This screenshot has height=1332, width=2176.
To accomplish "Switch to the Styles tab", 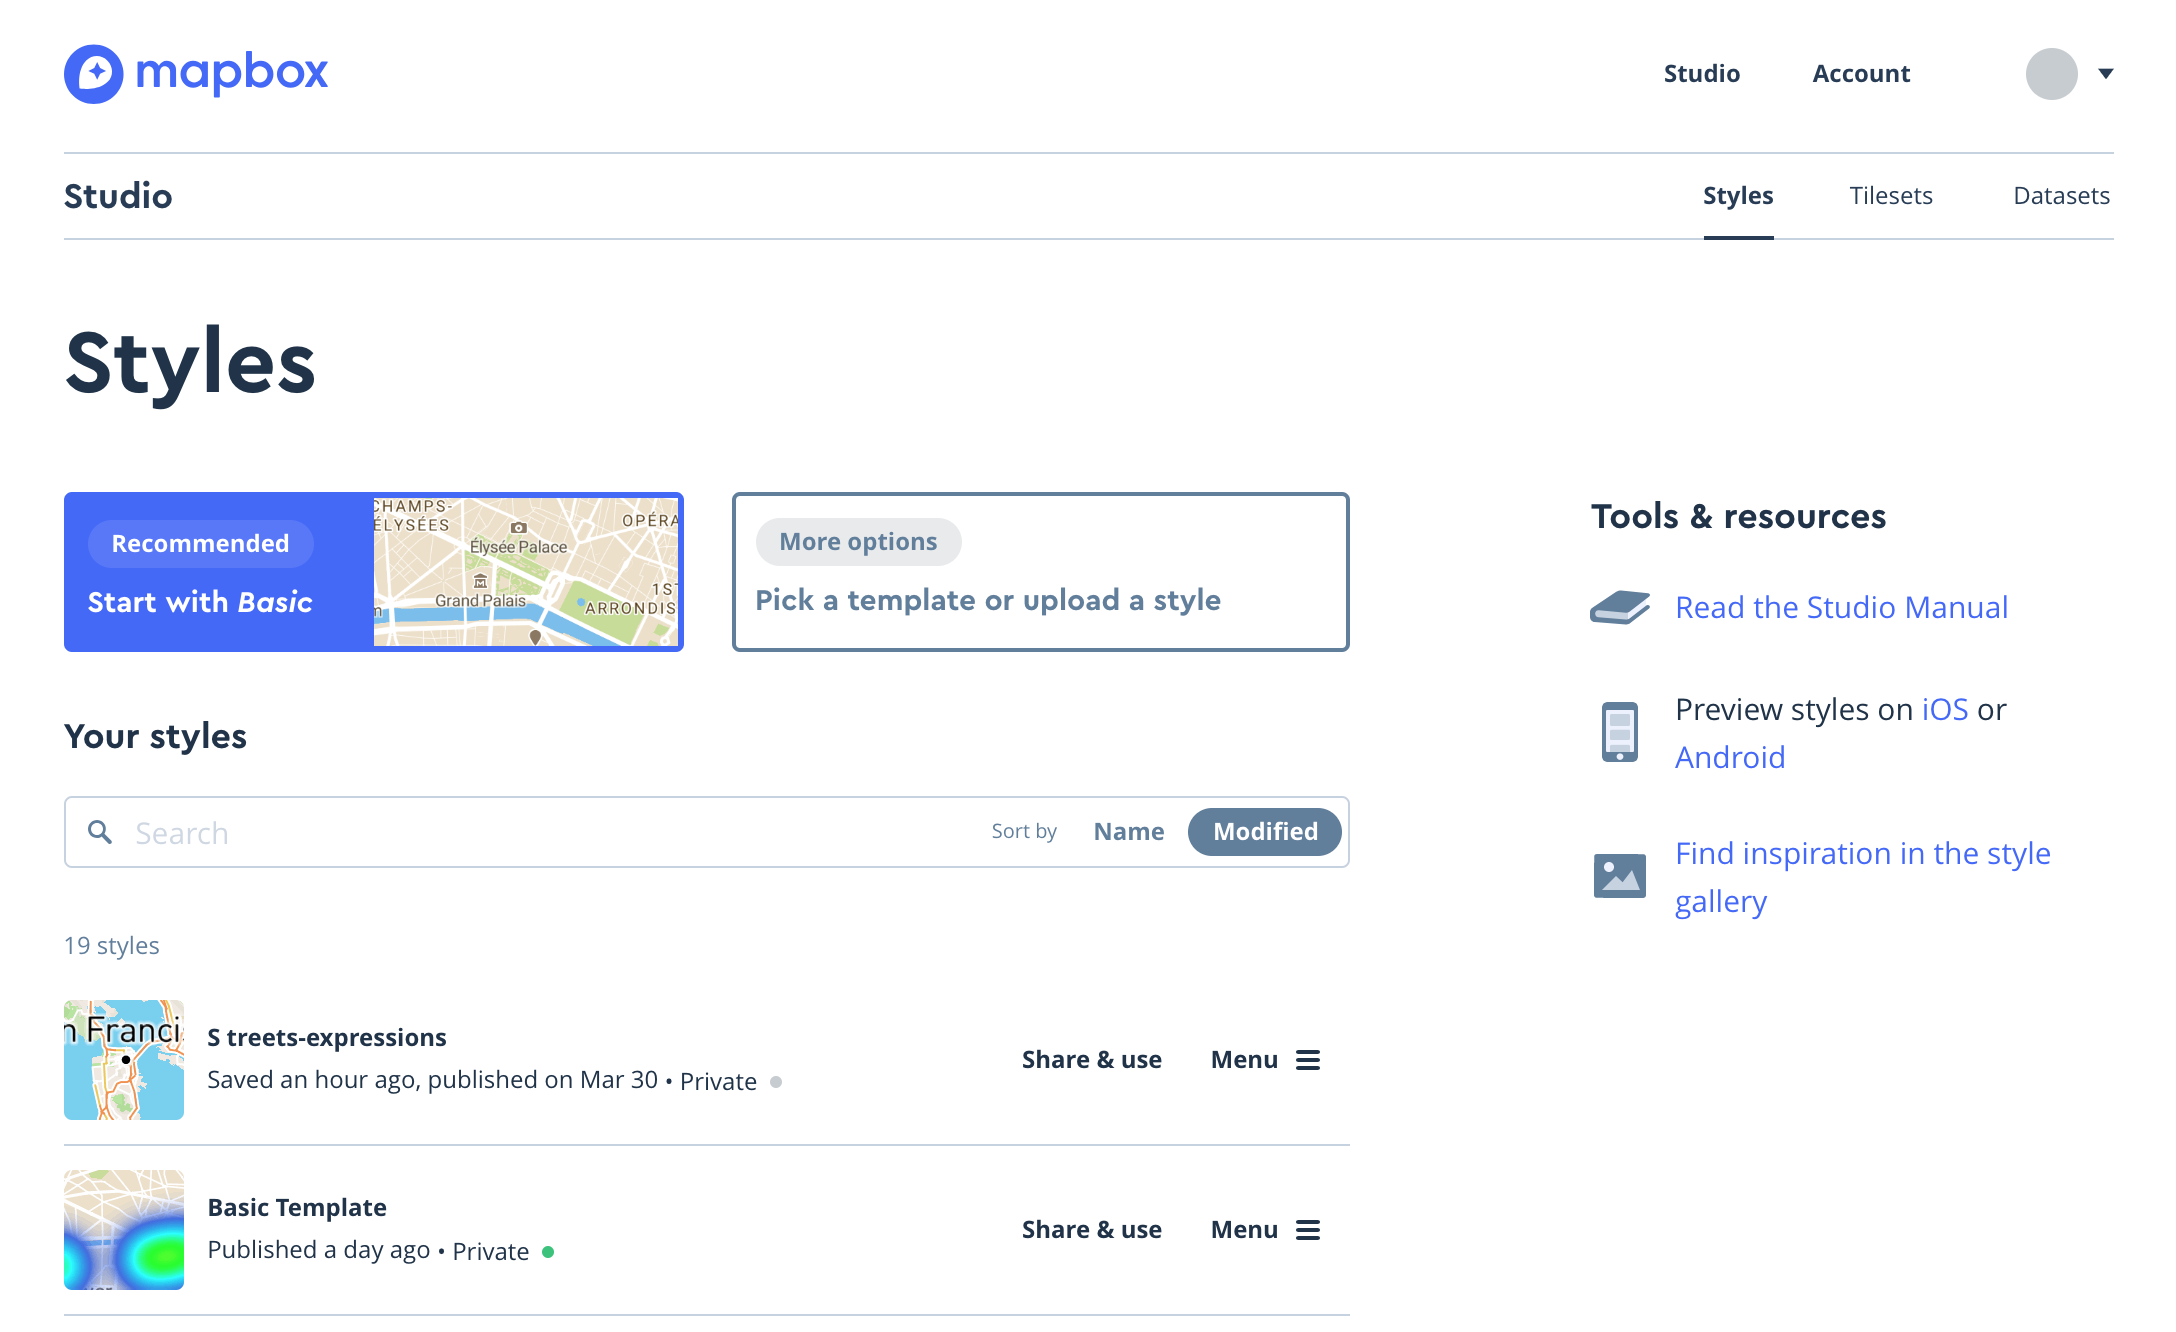I will [1738, 196].
